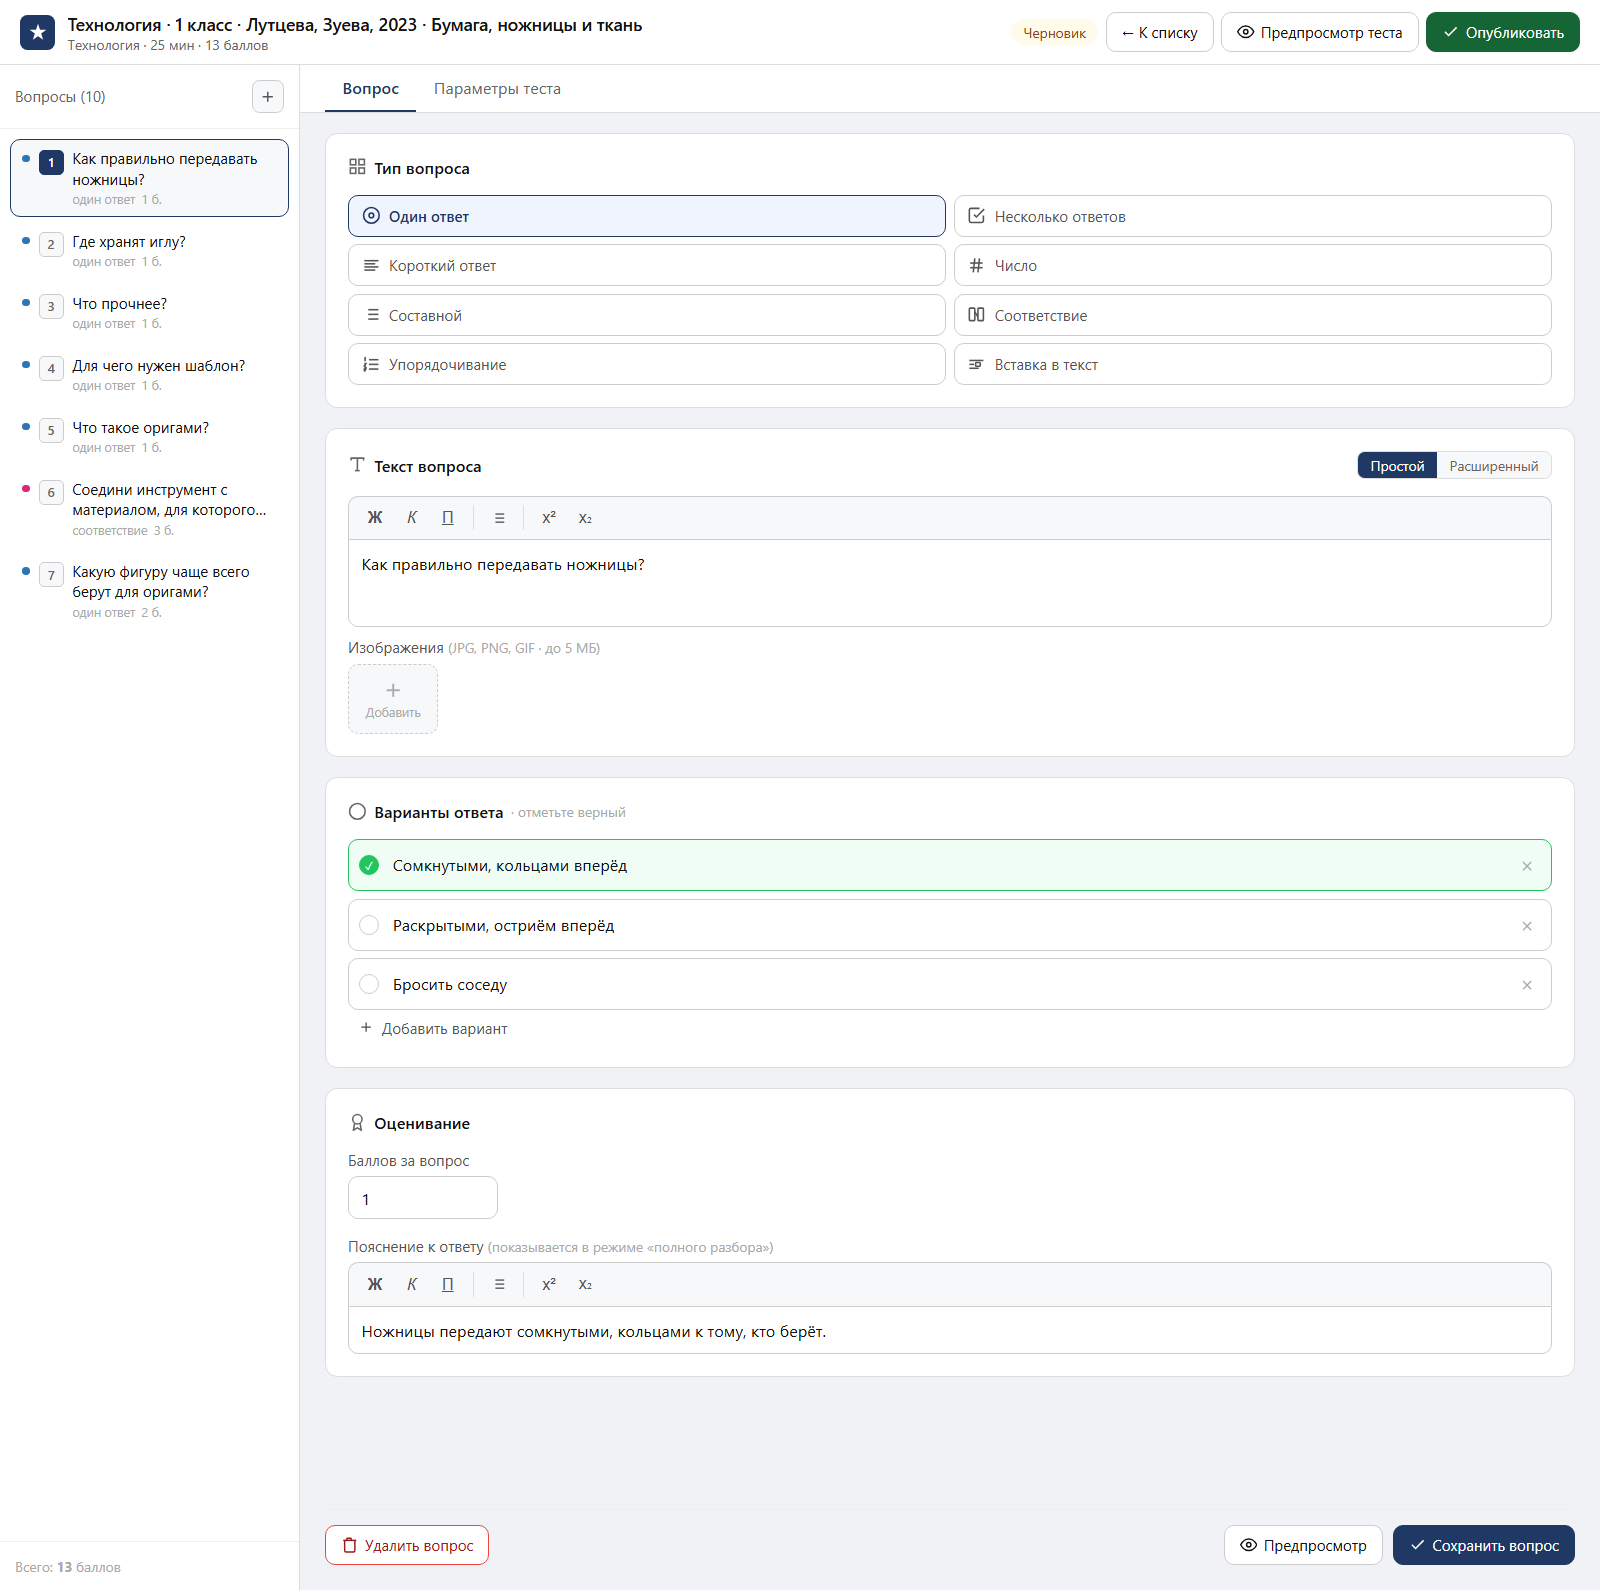Click 'Сохранить вопрос' button

click(1483, 1545)
